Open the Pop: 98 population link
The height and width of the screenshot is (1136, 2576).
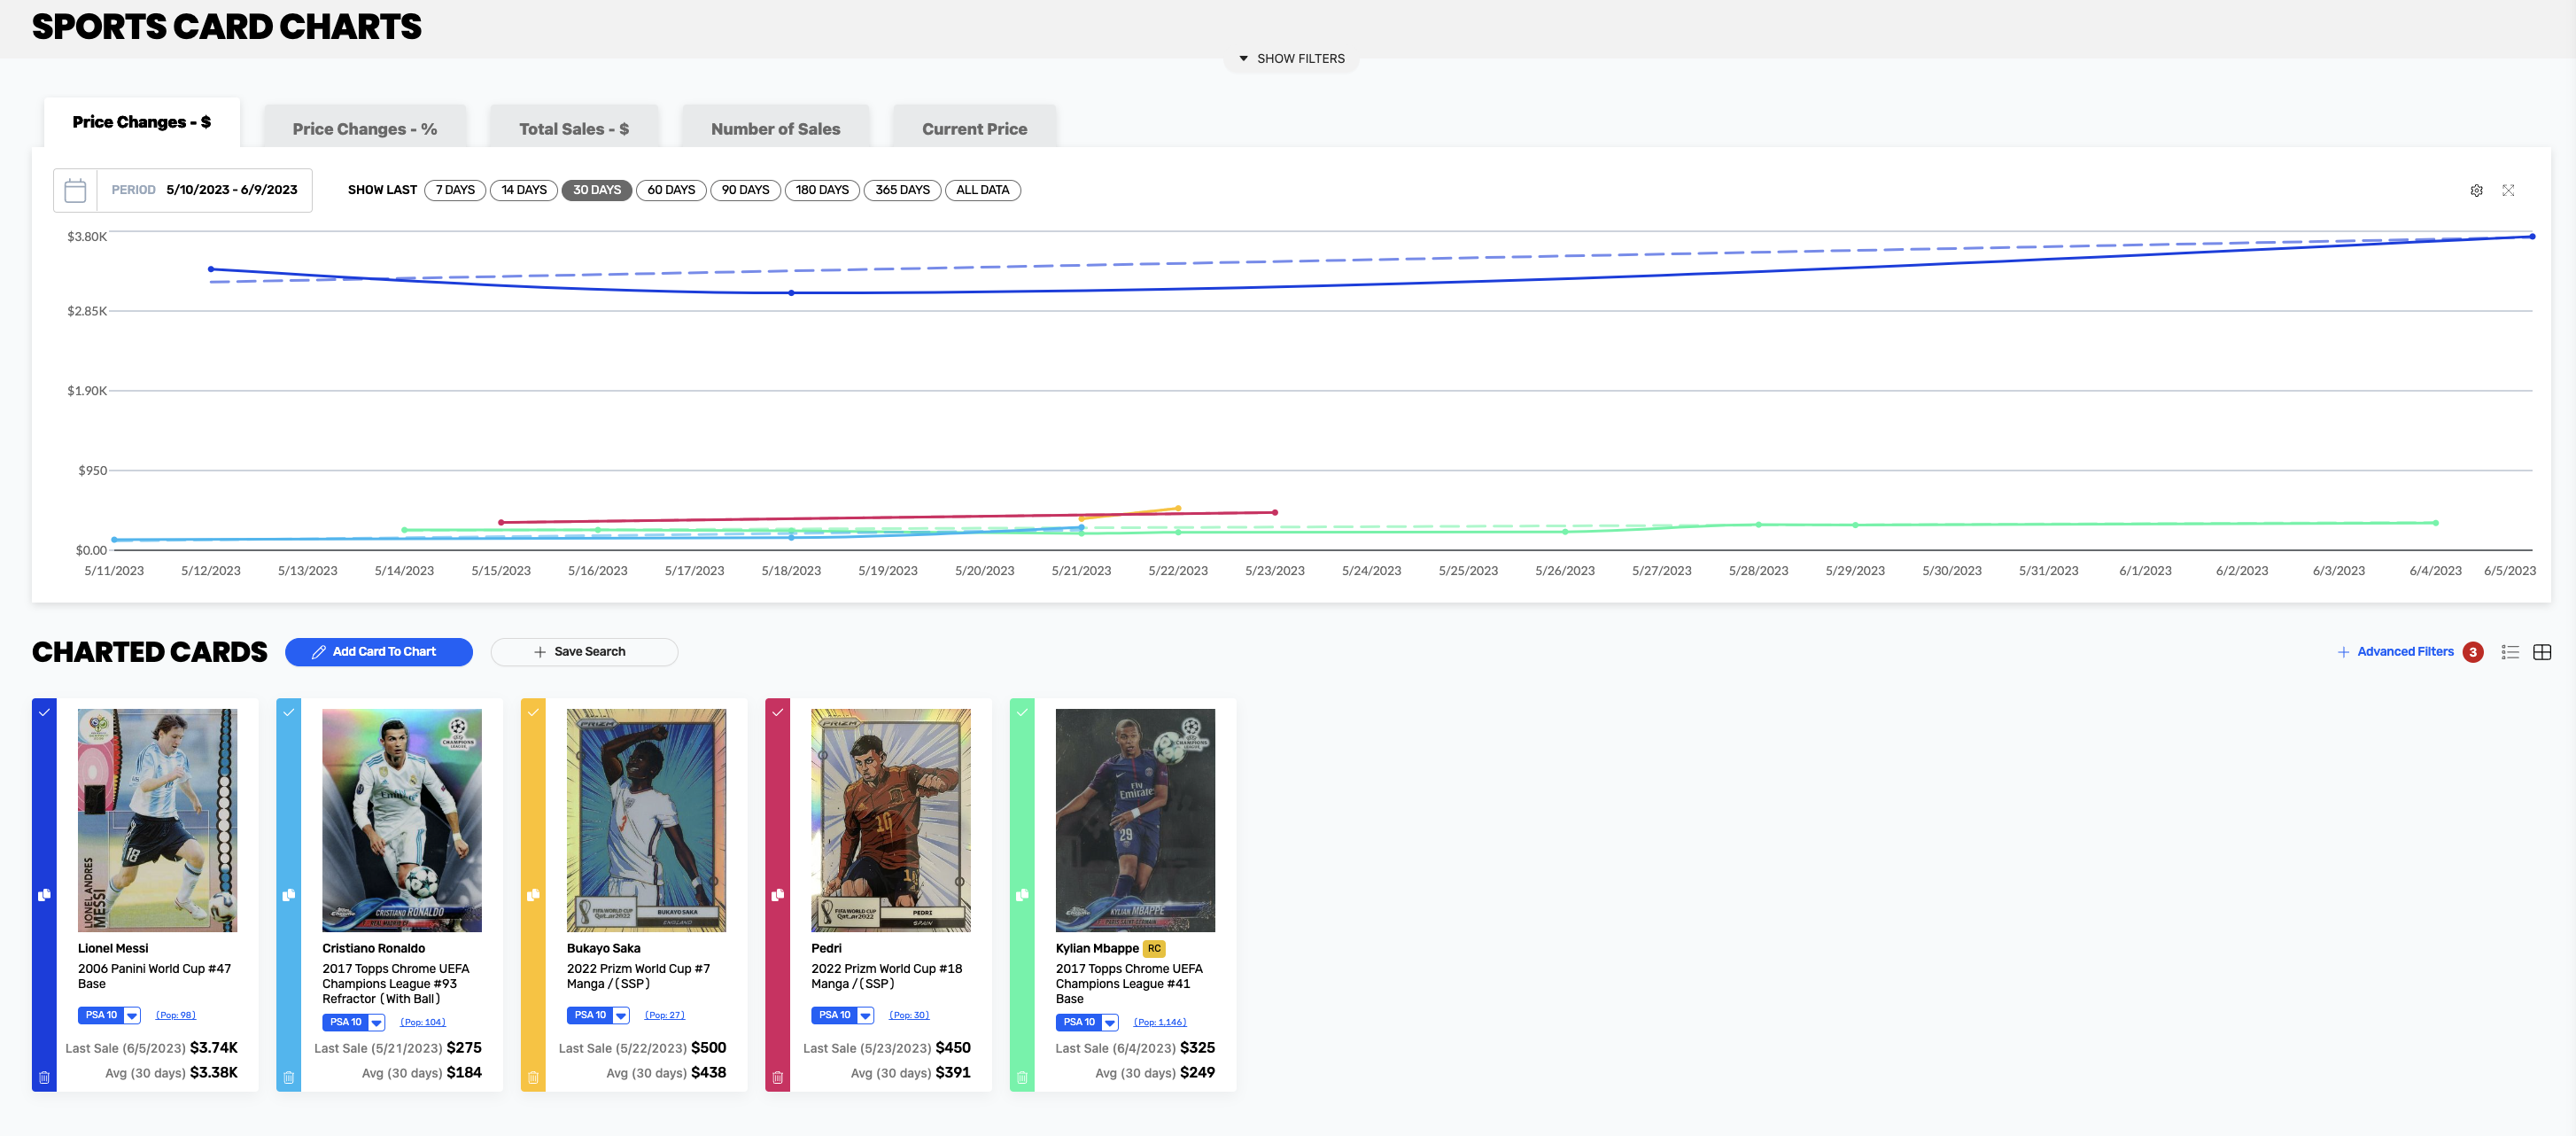pyautogui.click(x=176, y=1015)
